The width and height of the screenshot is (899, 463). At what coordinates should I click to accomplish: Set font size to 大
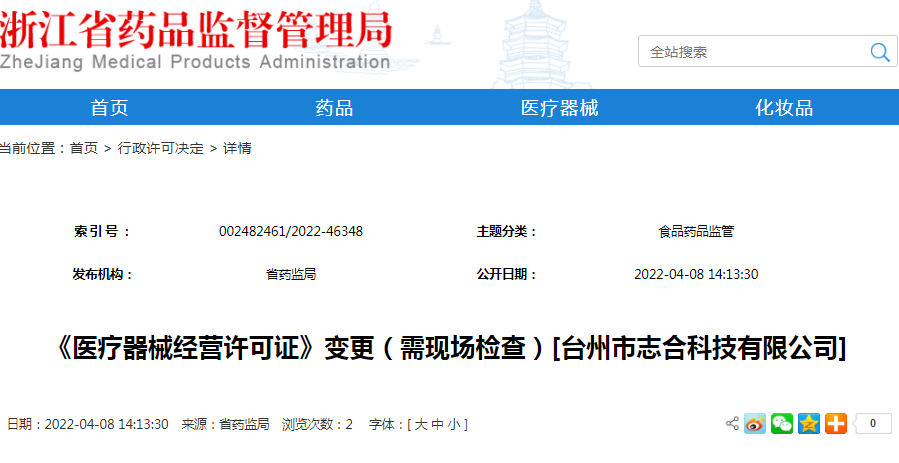pos(421,425)
